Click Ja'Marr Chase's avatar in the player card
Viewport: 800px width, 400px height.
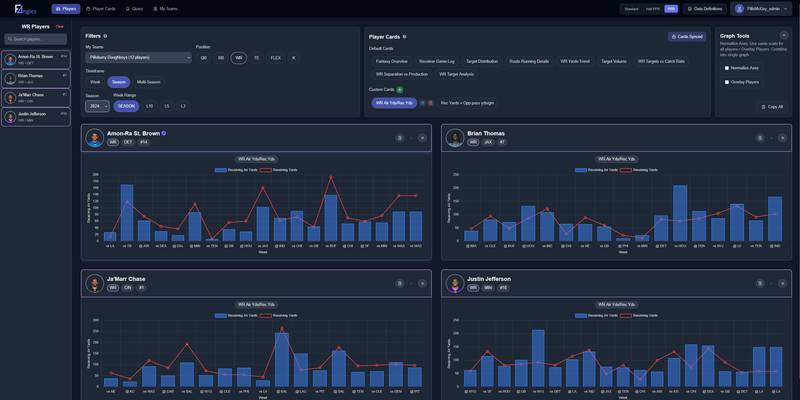95,283
